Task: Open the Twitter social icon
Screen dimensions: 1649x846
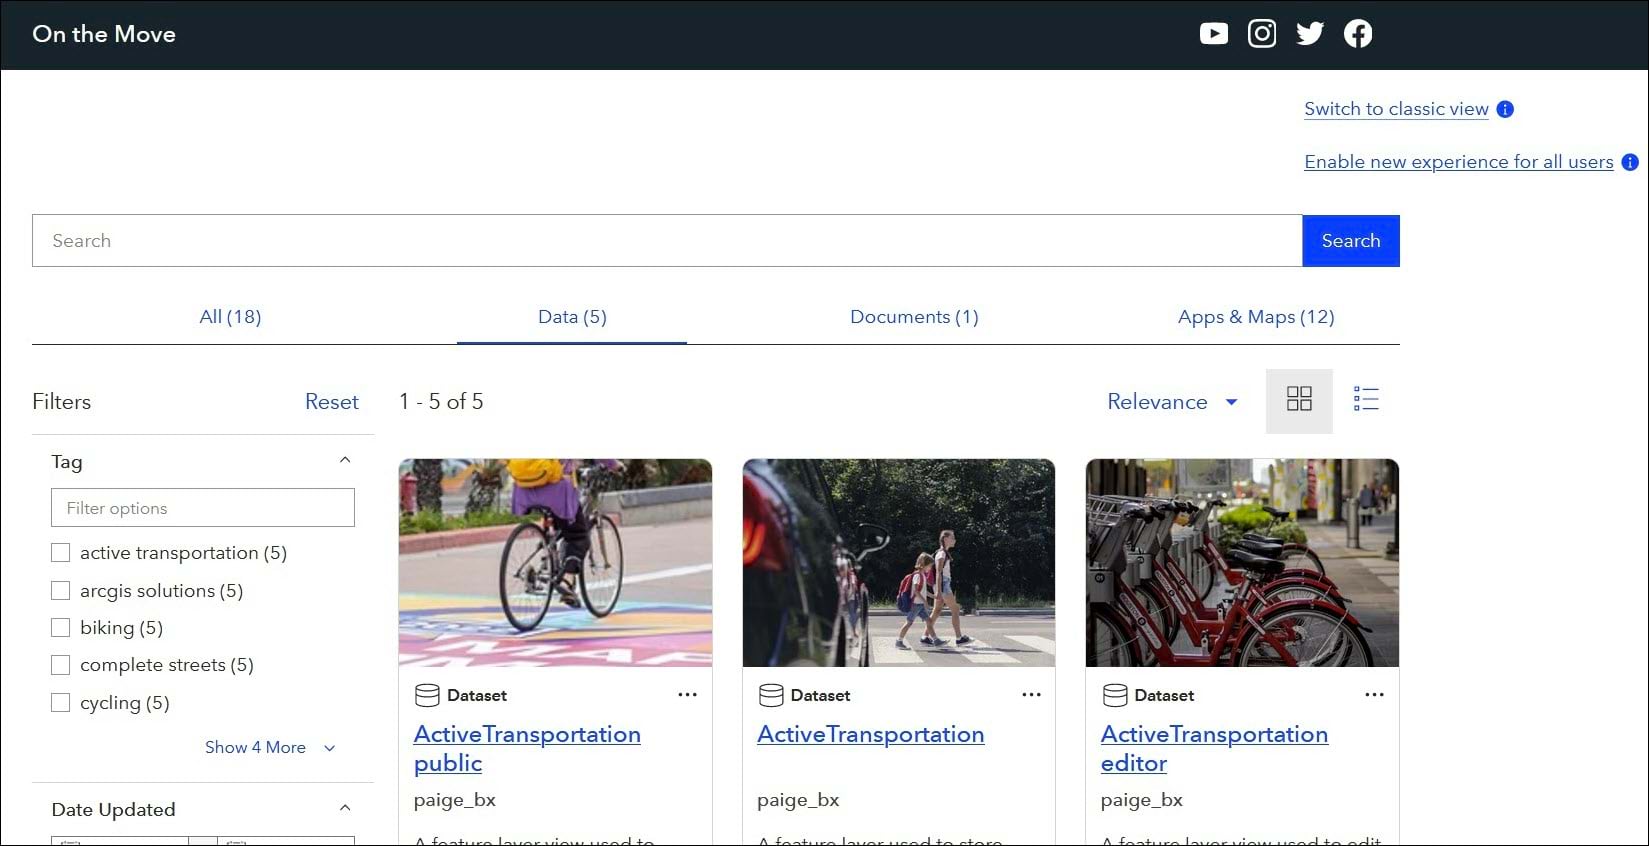Action: click(x=1310, y=34)
